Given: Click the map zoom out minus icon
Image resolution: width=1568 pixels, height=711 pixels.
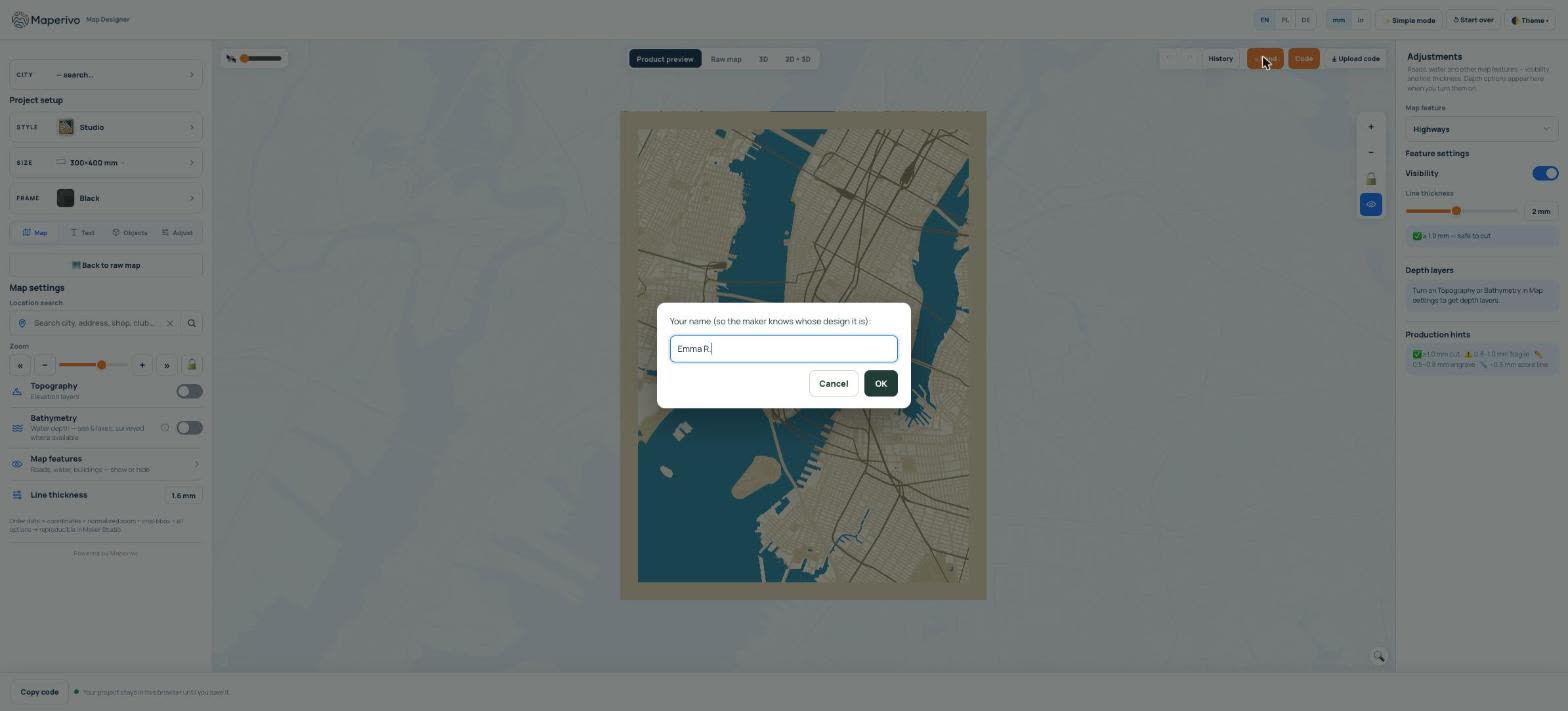Looking at the screenshot, I should (x=1371, y=153).
